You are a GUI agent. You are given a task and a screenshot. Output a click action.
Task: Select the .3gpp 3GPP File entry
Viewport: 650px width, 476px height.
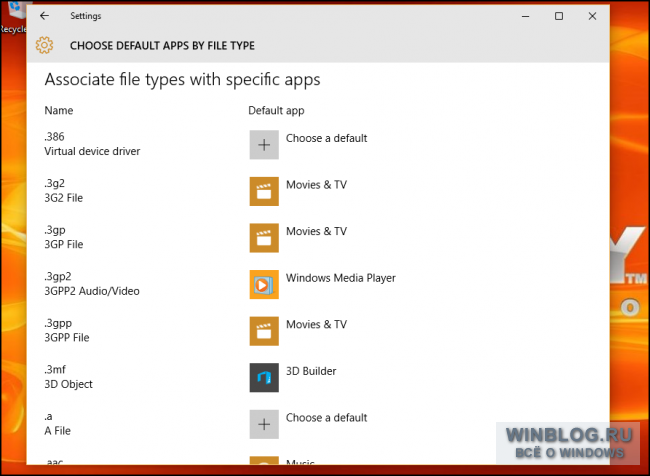[x=67, y=330]
